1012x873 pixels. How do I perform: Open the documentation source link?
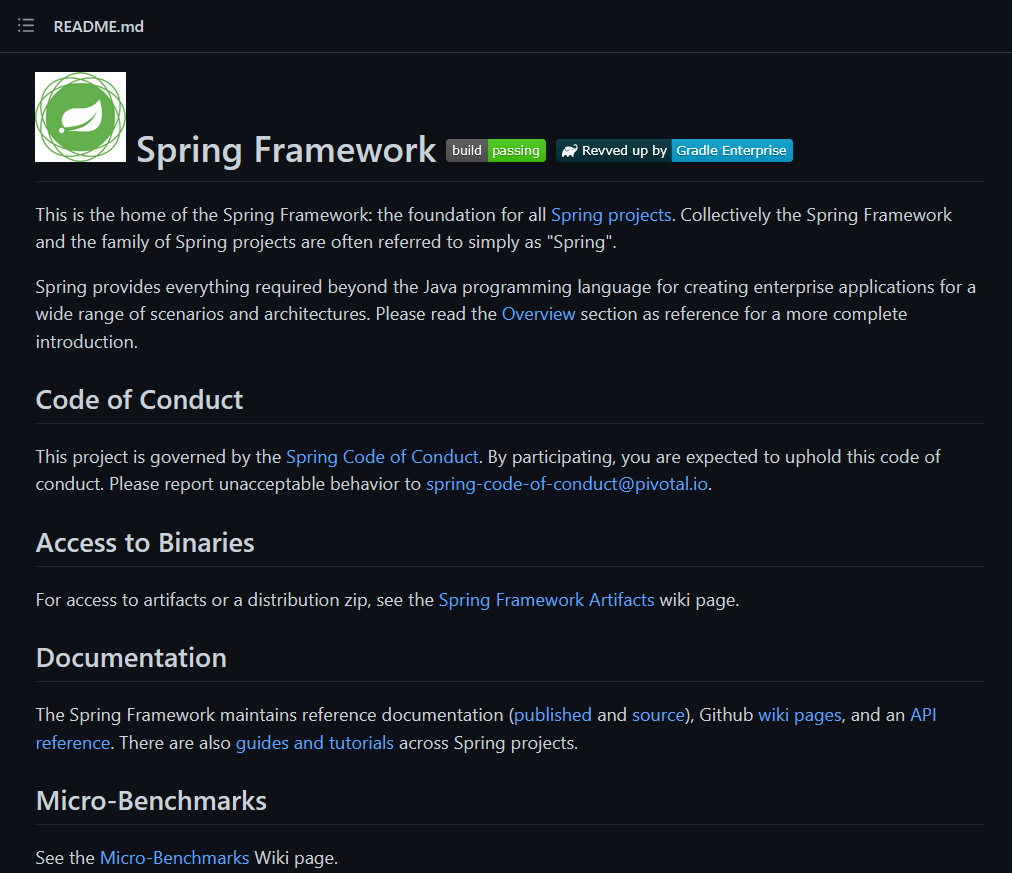pos(658,715)
